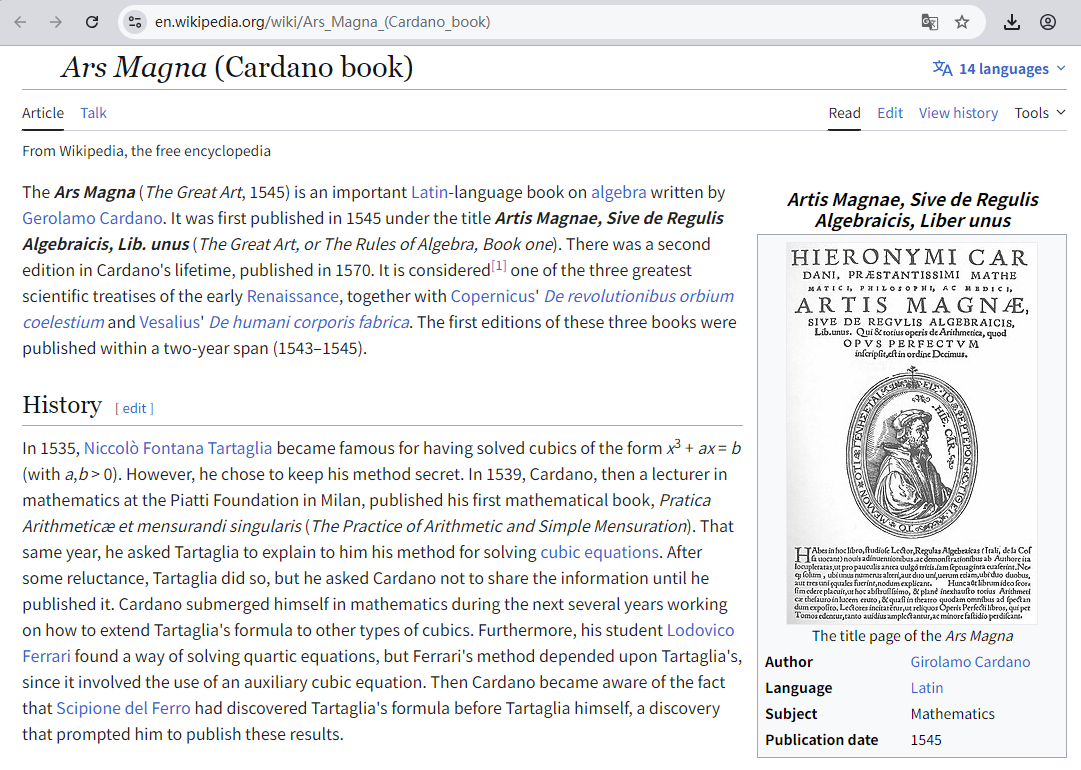Open site information icon in address bar

coord(135,22)
